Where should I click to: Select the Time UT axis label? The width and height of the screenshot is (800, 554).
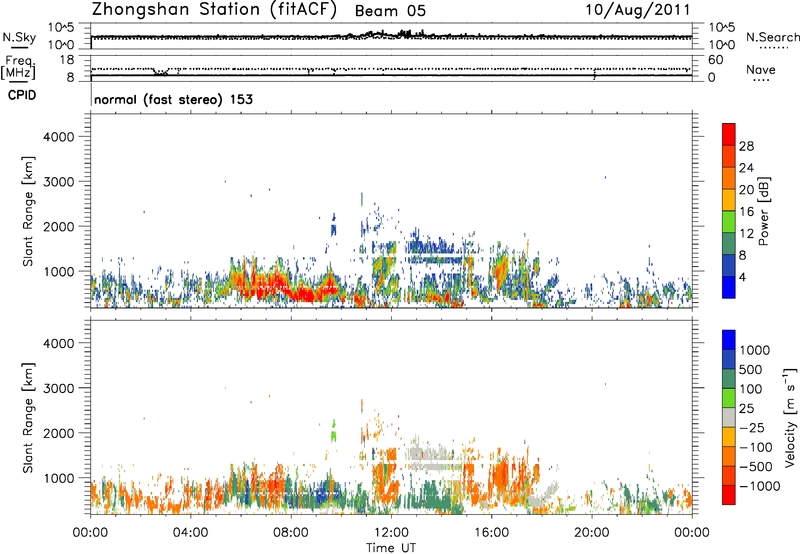pyautogui.click(x=391, y=548)
